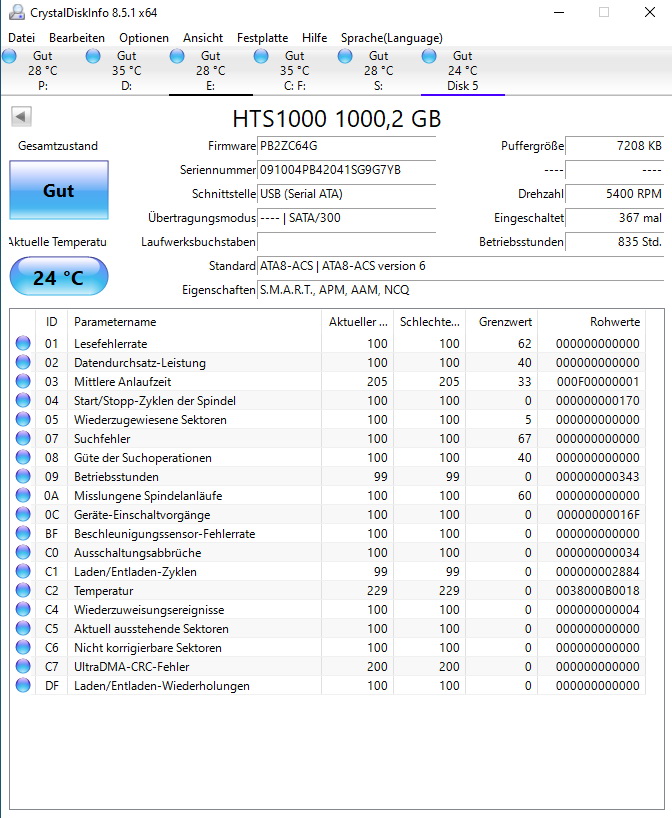The width and height of the screenshot is (672, 818).
Task: Click the Grenzwert column header
Action: click(x=501, y=321)
